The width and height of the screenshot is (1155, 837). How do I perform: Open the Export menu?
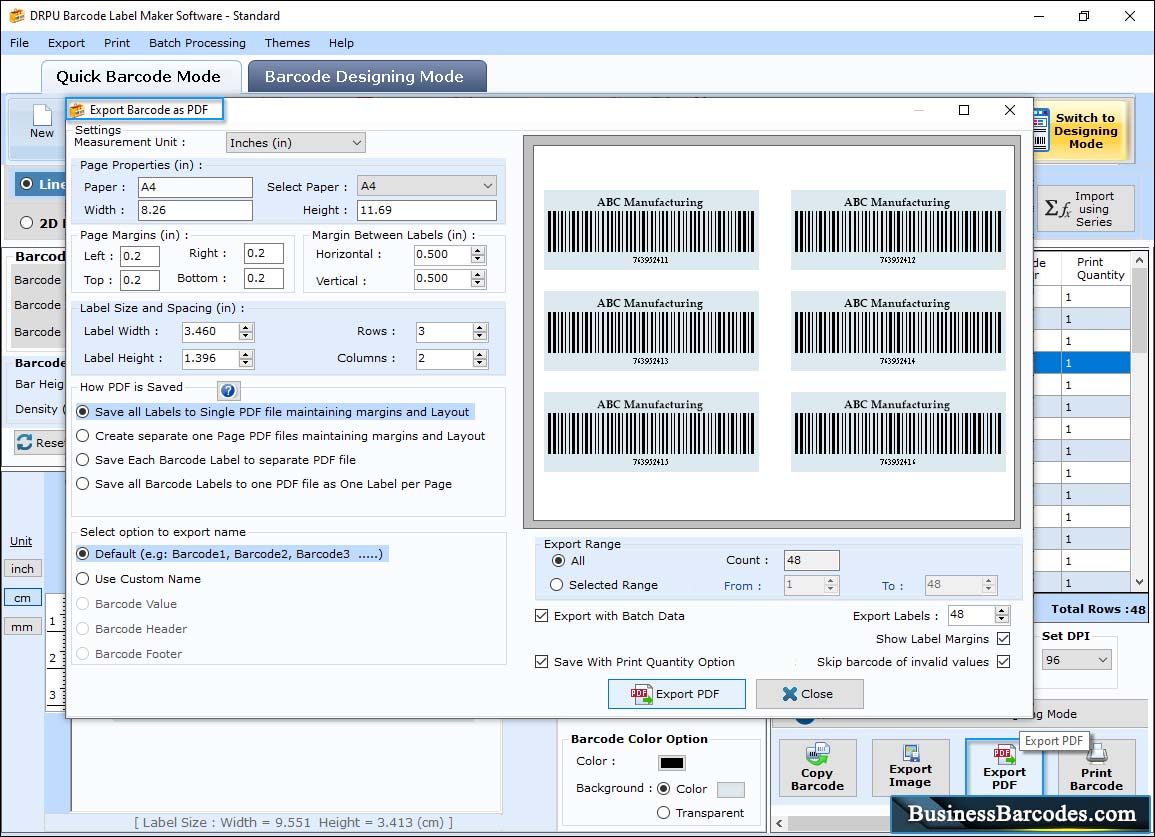(66, 43)
